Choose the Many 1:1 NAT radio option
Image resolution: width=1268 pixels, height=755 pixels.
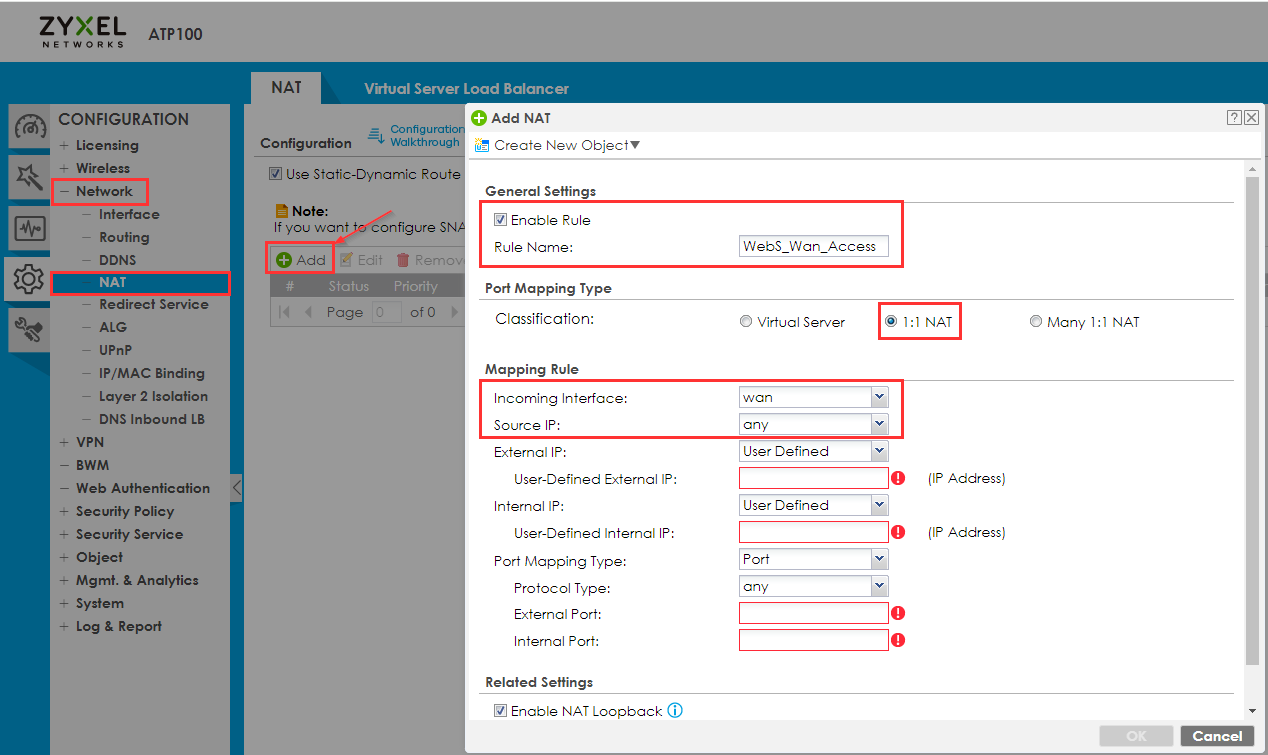[1036, 322]
